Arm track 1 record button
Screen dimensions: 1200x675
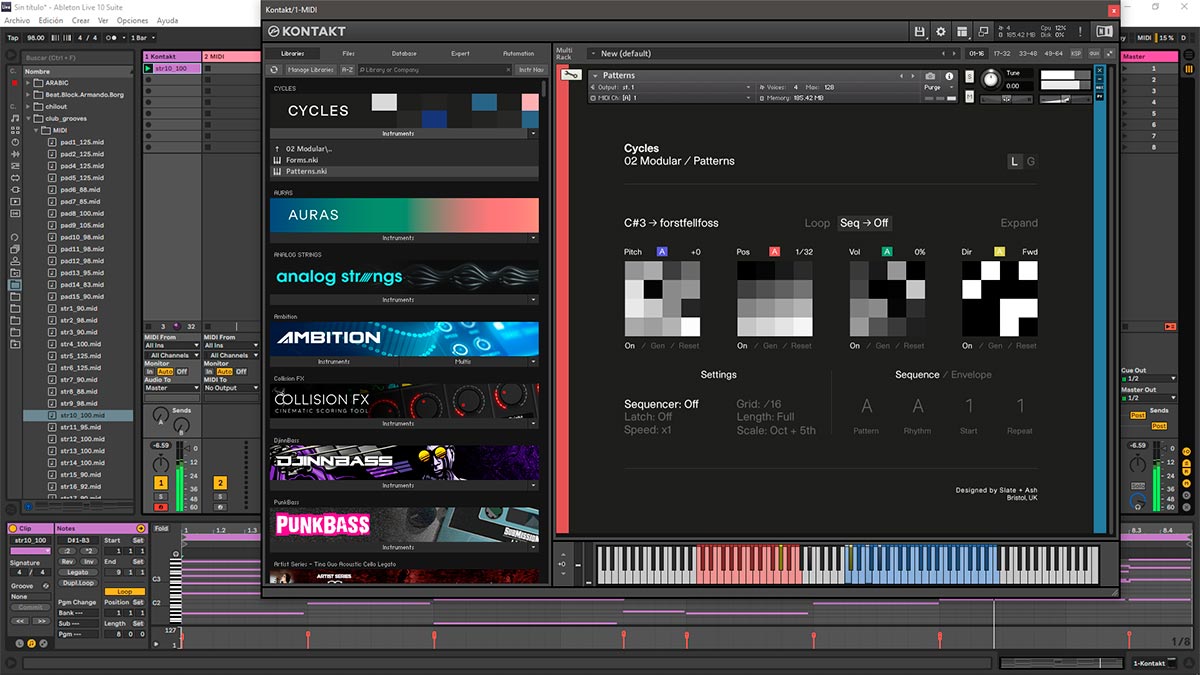161,508
